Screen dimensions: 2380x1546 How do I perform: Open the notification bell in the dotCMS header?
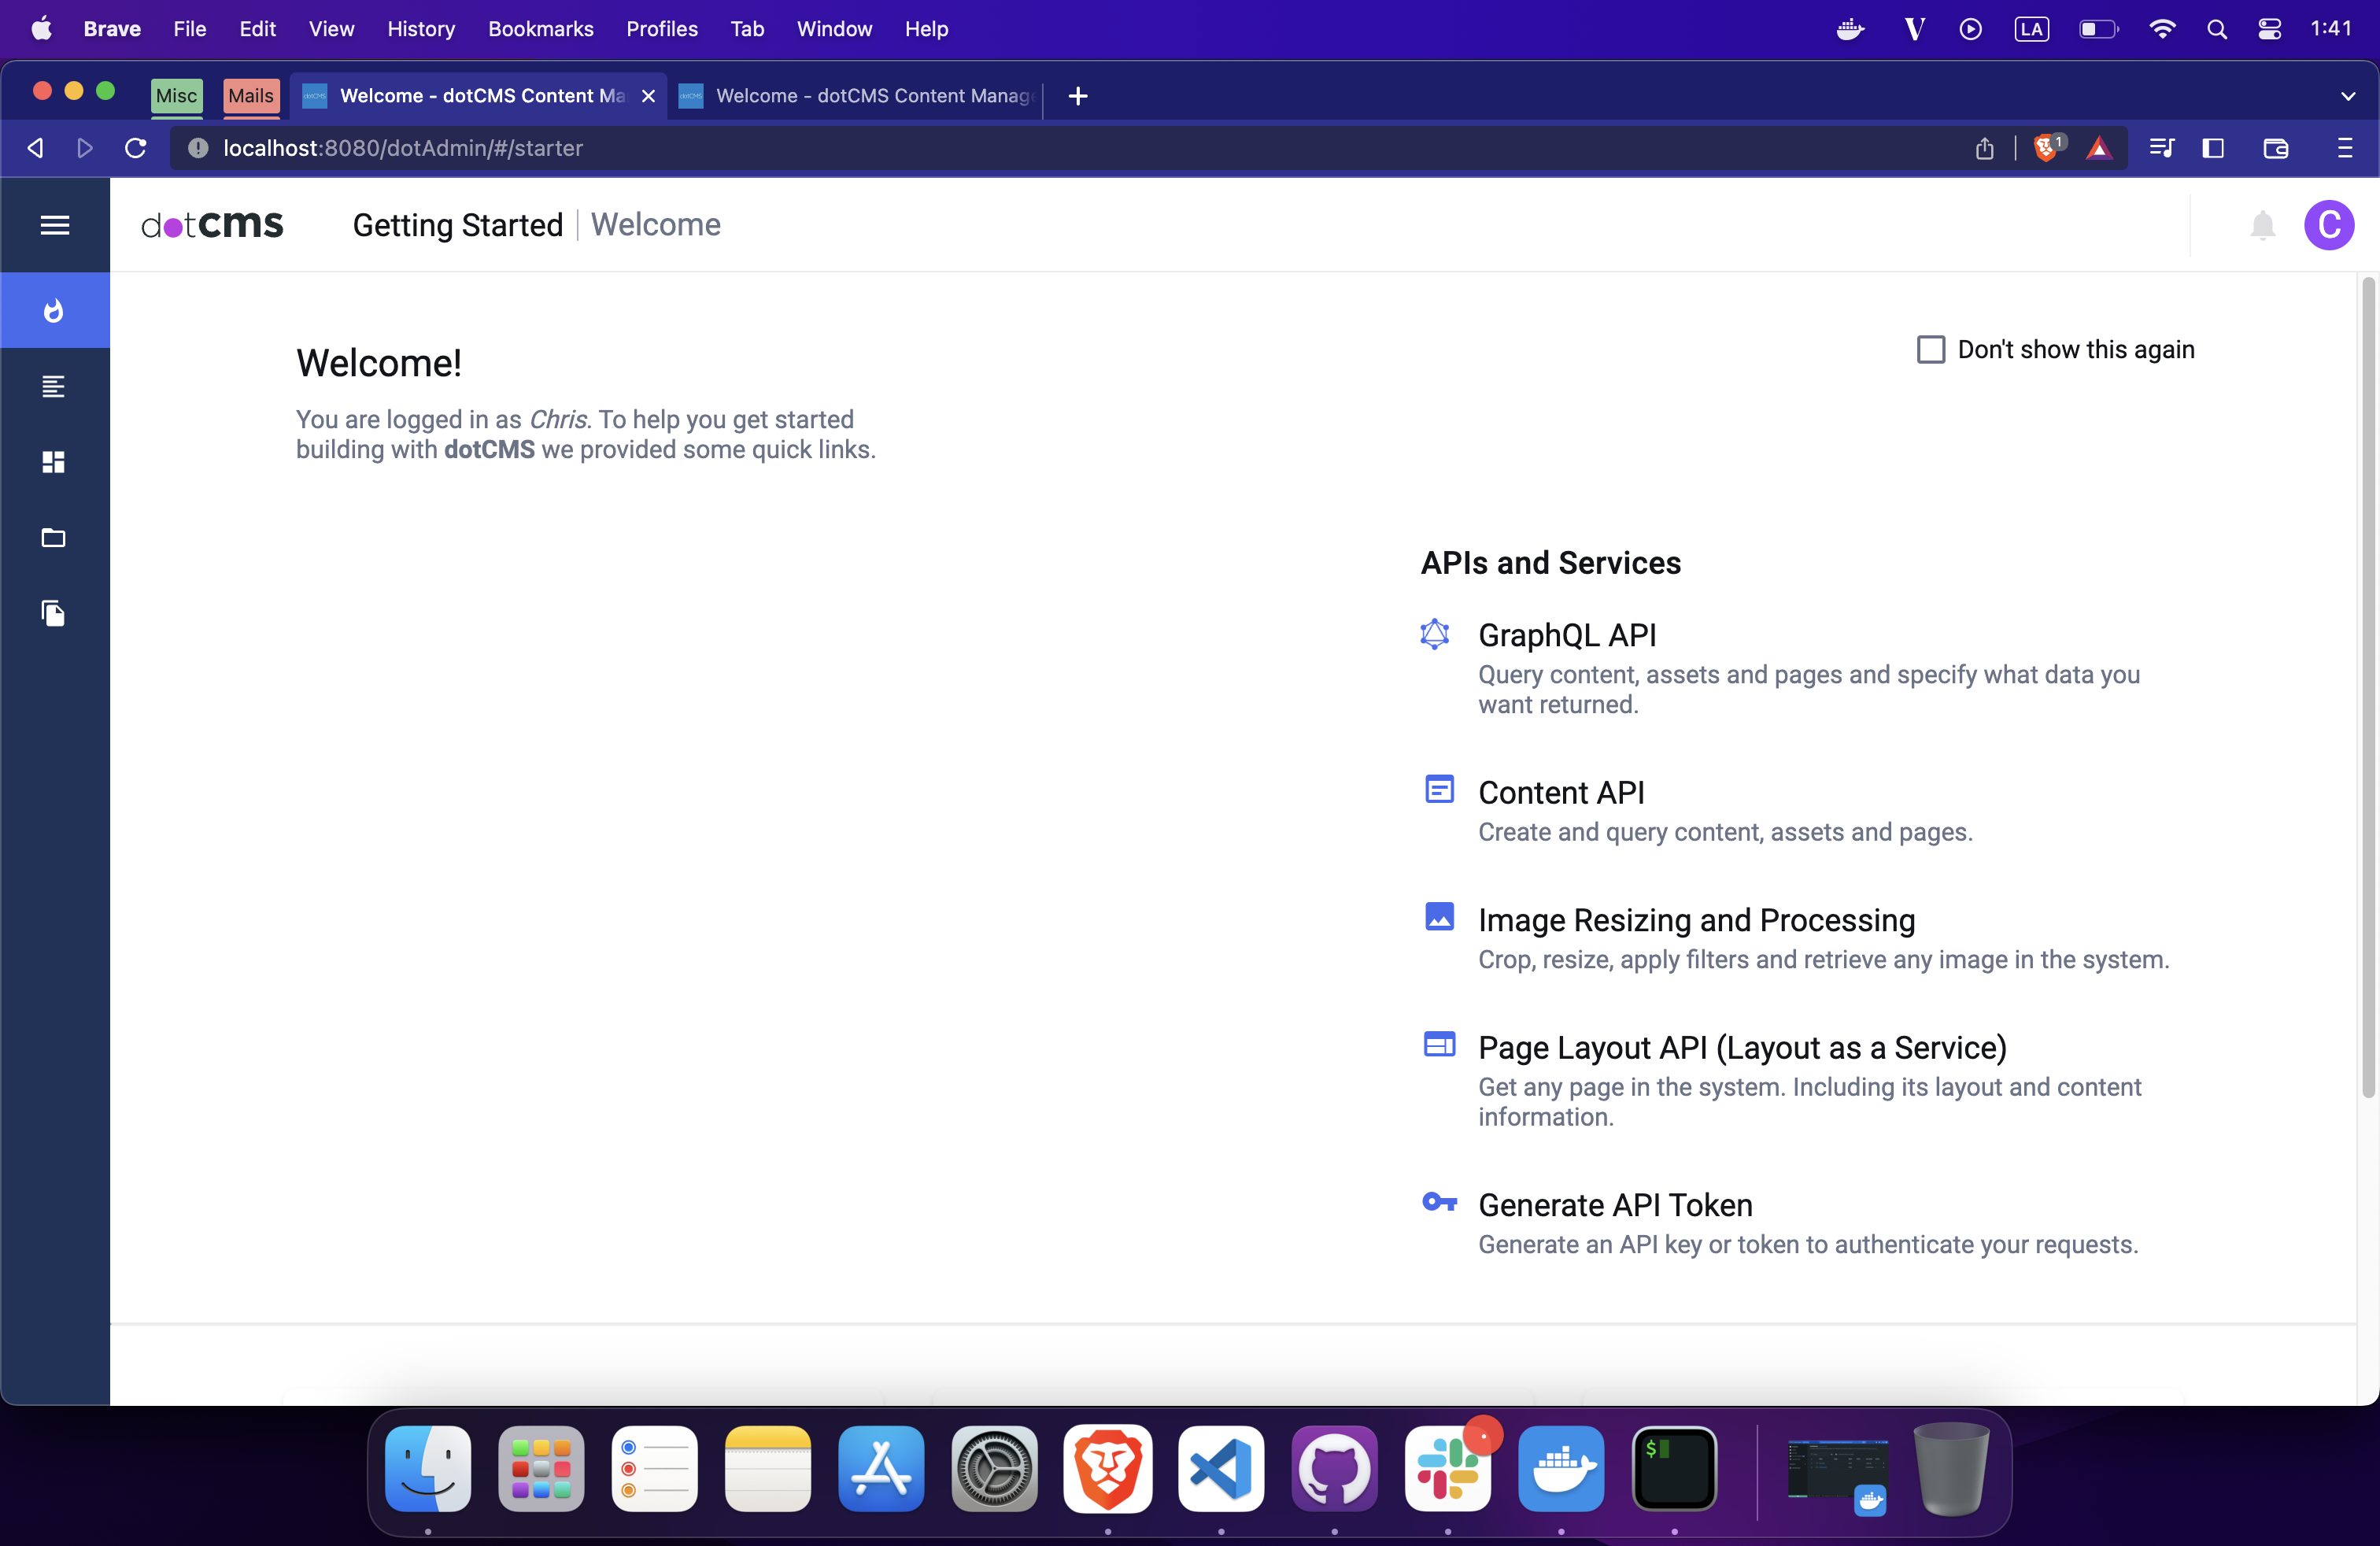(x=2263, y=225)
